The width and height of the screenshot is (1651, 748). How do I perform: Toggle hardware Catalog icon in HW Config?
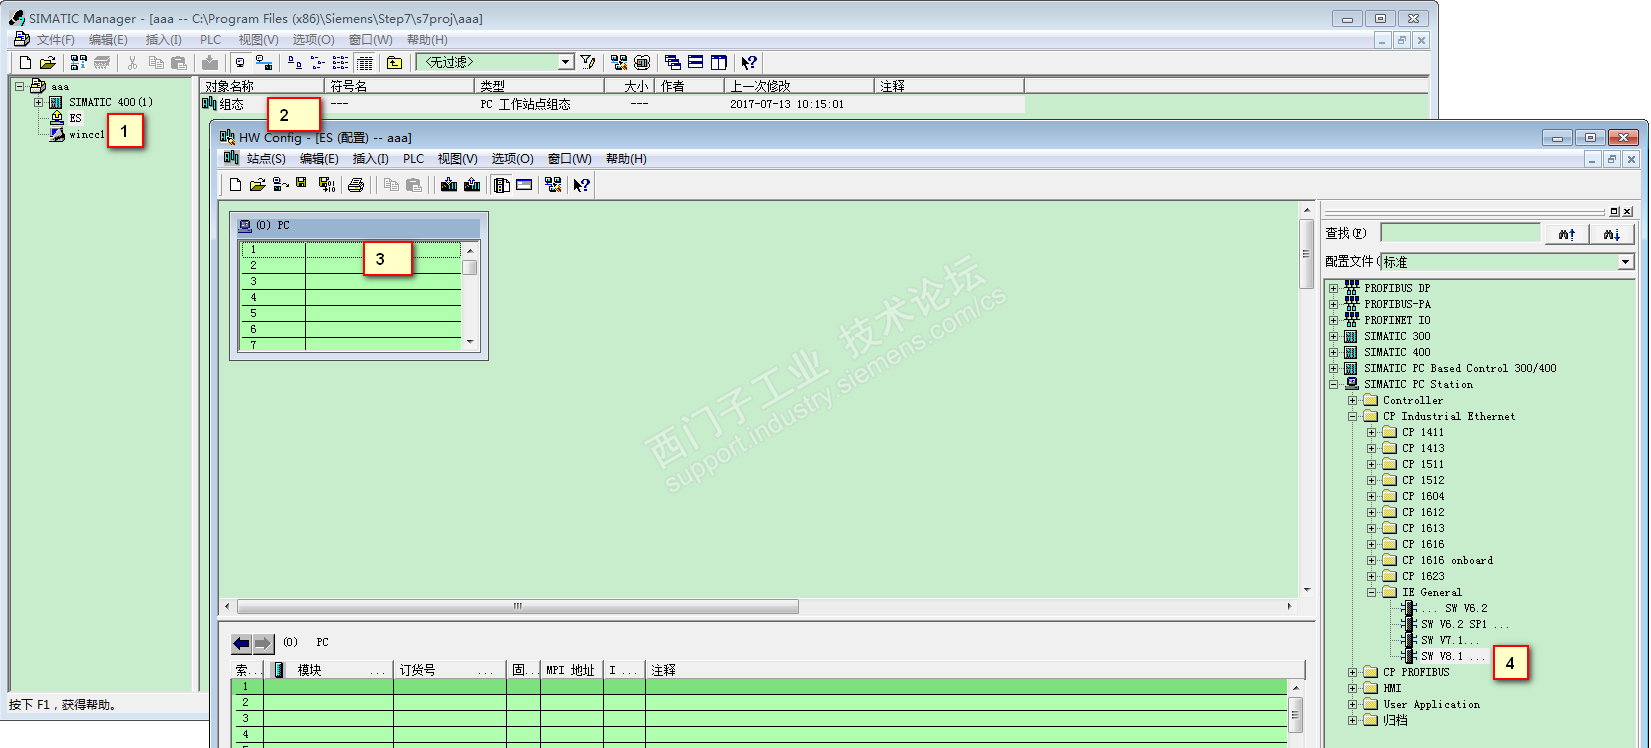(502, 184)
